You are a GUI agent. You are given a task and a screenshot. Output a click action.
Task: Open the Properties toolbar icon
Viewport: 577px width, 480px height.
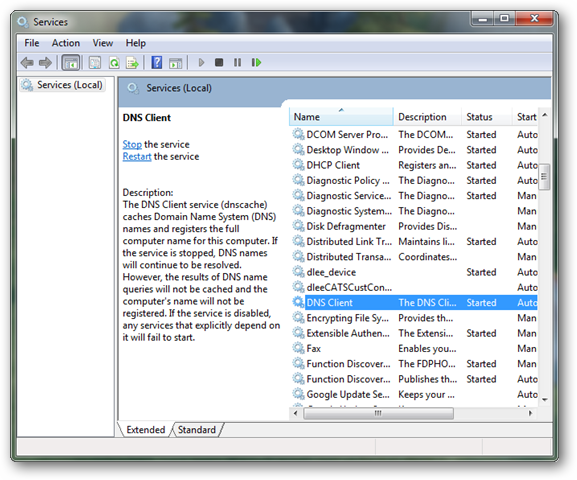point(95,63)
